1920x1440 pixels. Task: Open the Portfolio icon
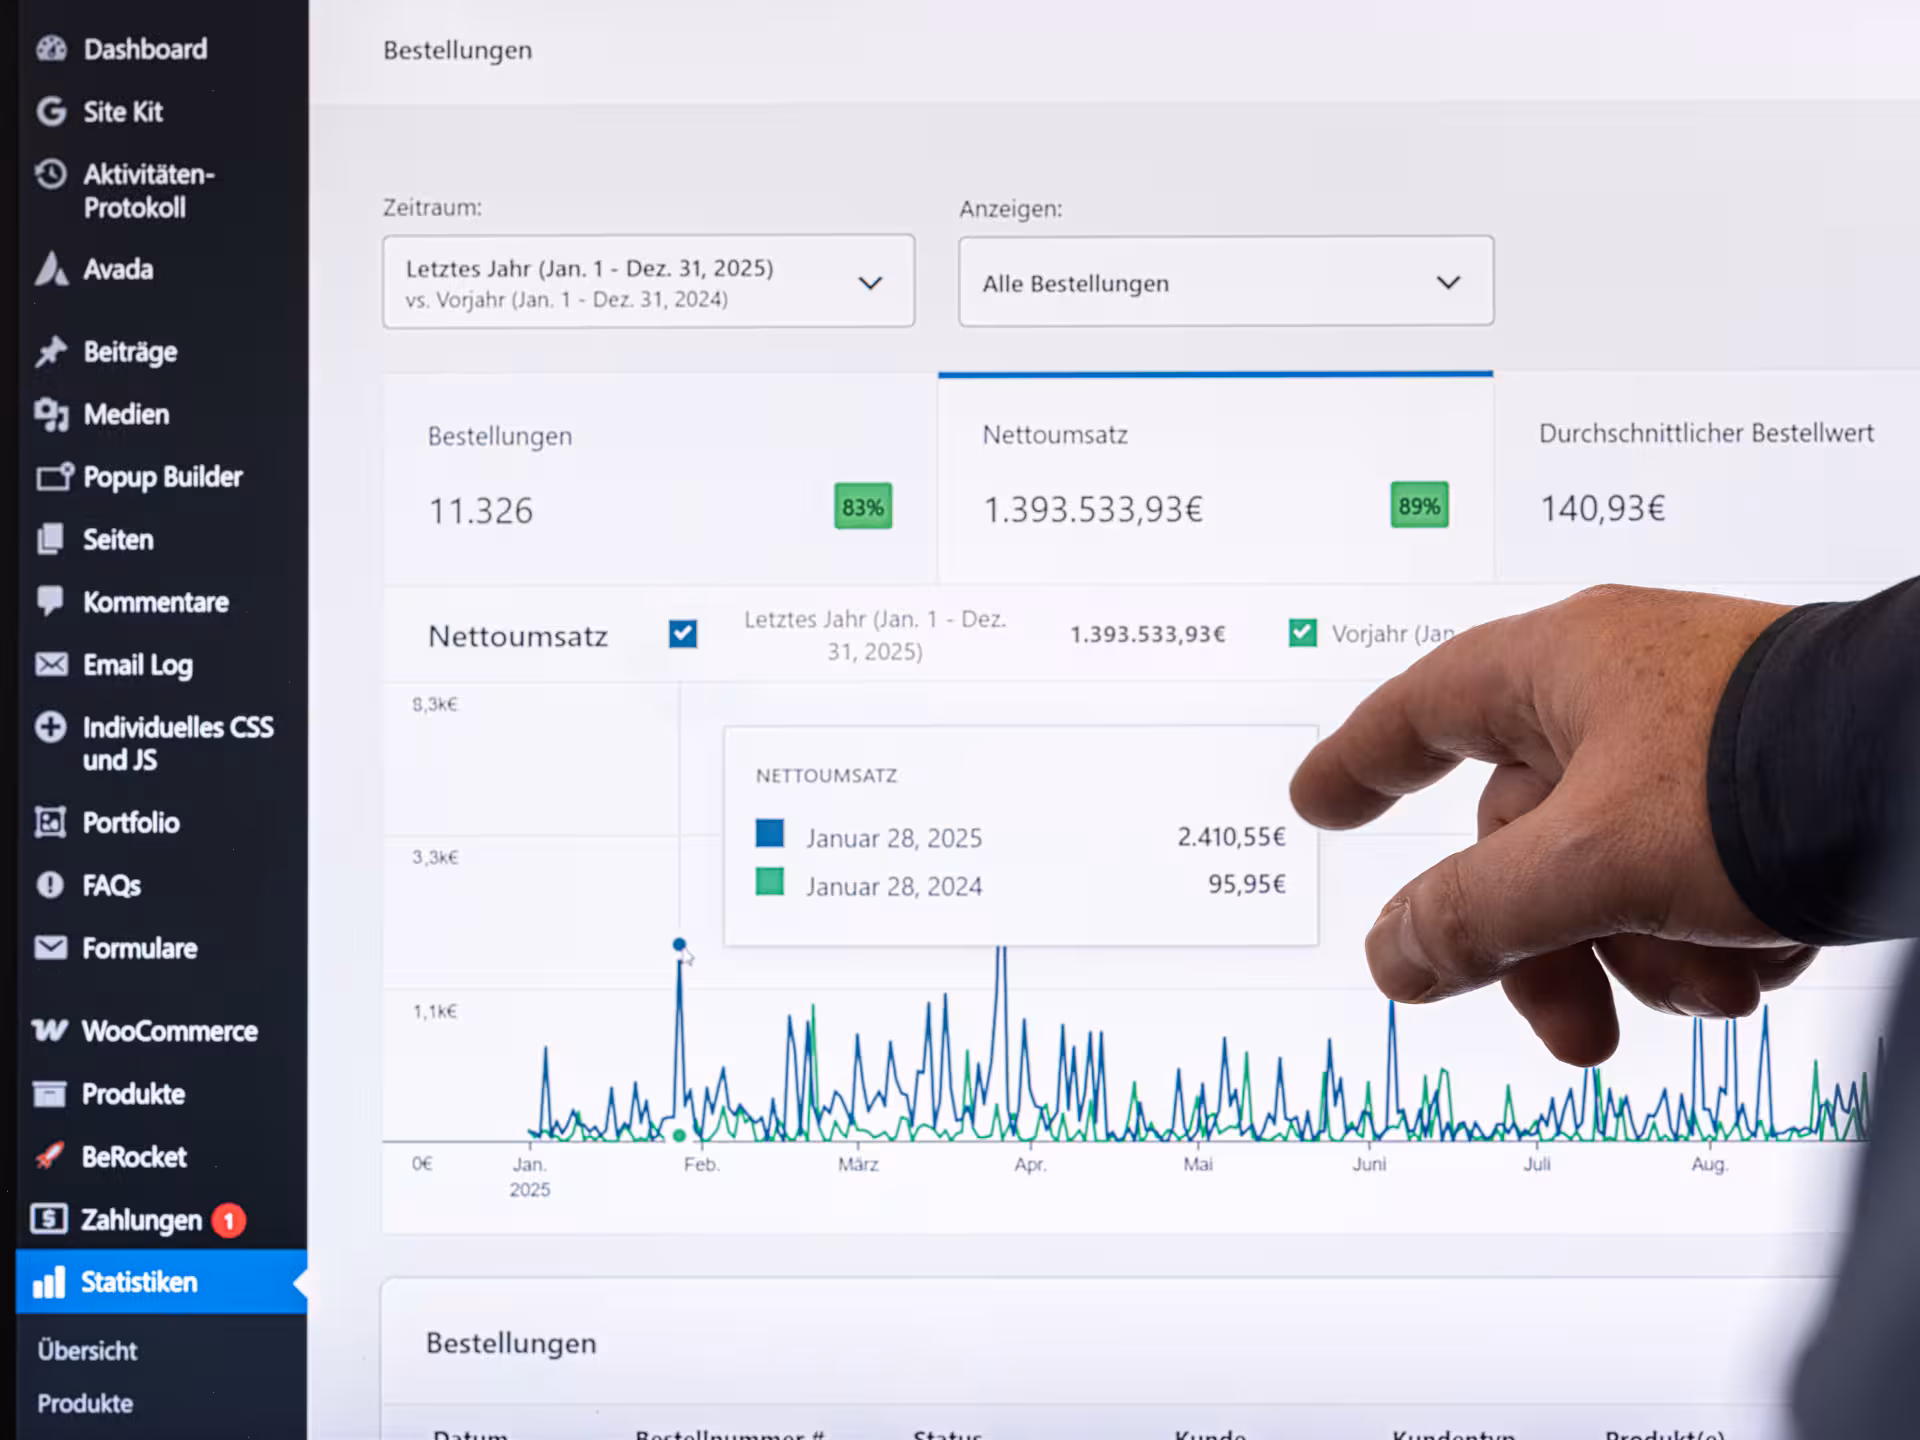tap(49, 822)
